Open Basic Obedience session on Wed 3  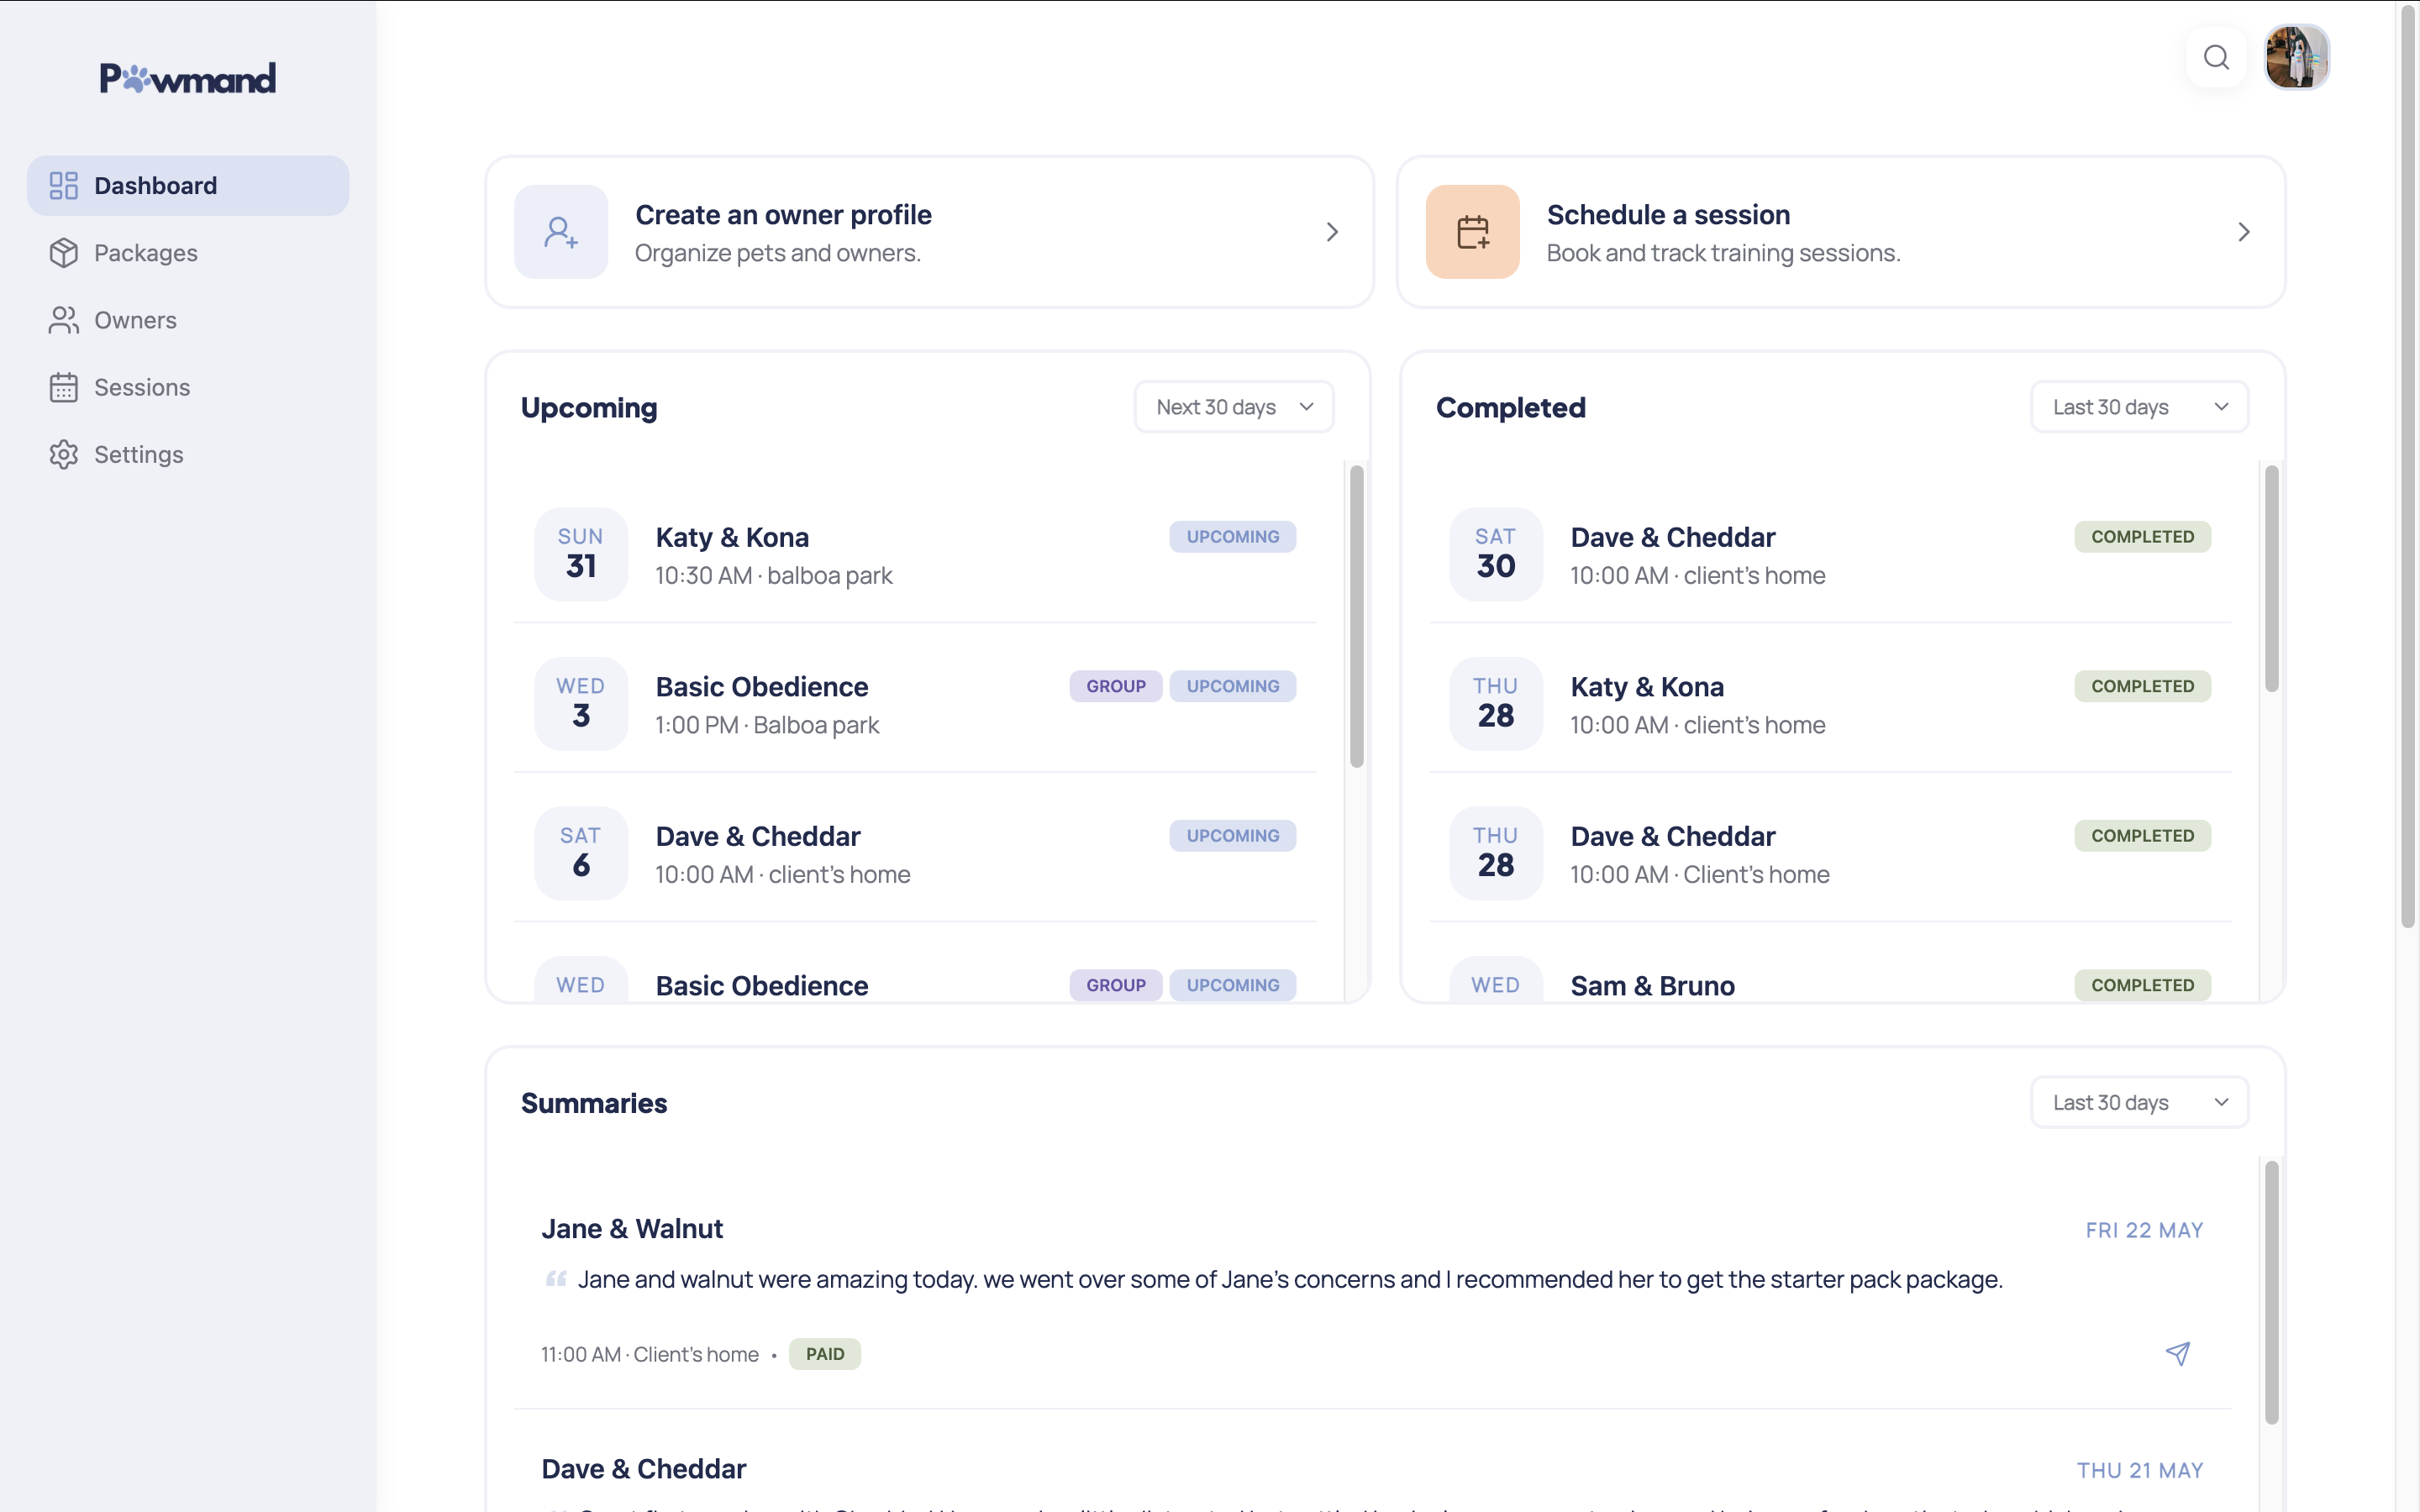[x=915, y=703]
